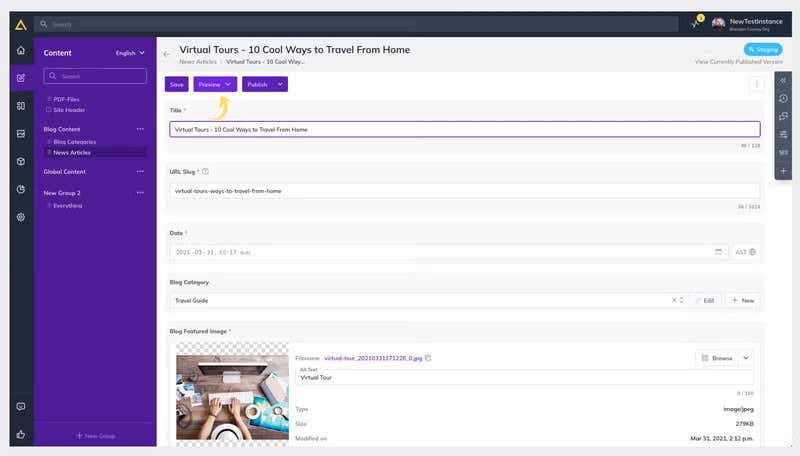The image size is (800, 456).
Task: Click into the Title text field
Action: tap(465, 129)
